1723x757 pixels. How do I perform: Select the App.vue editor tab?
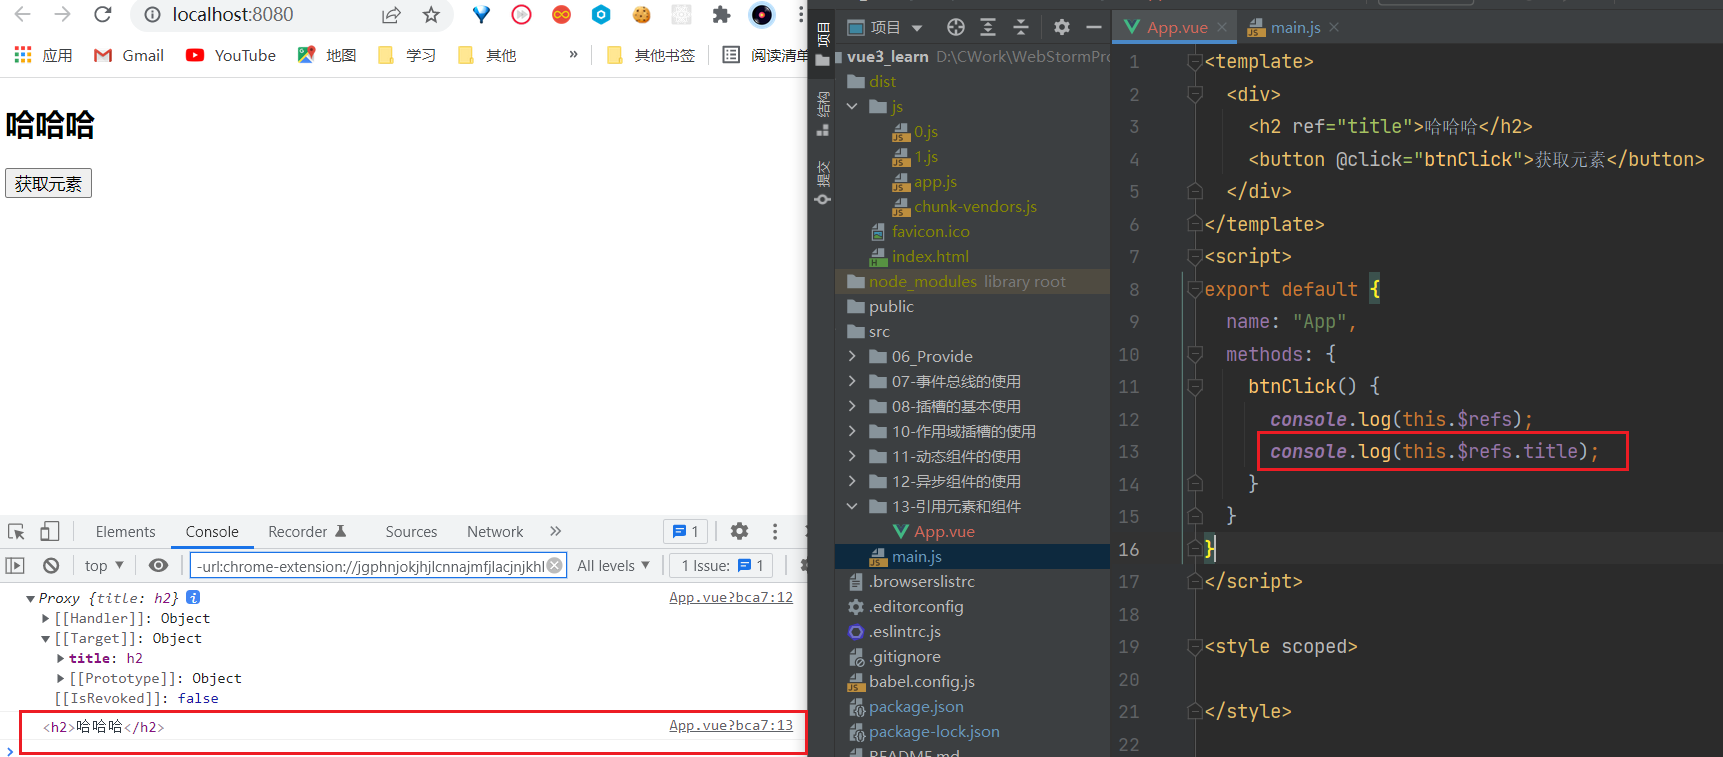click(1177, 27)
